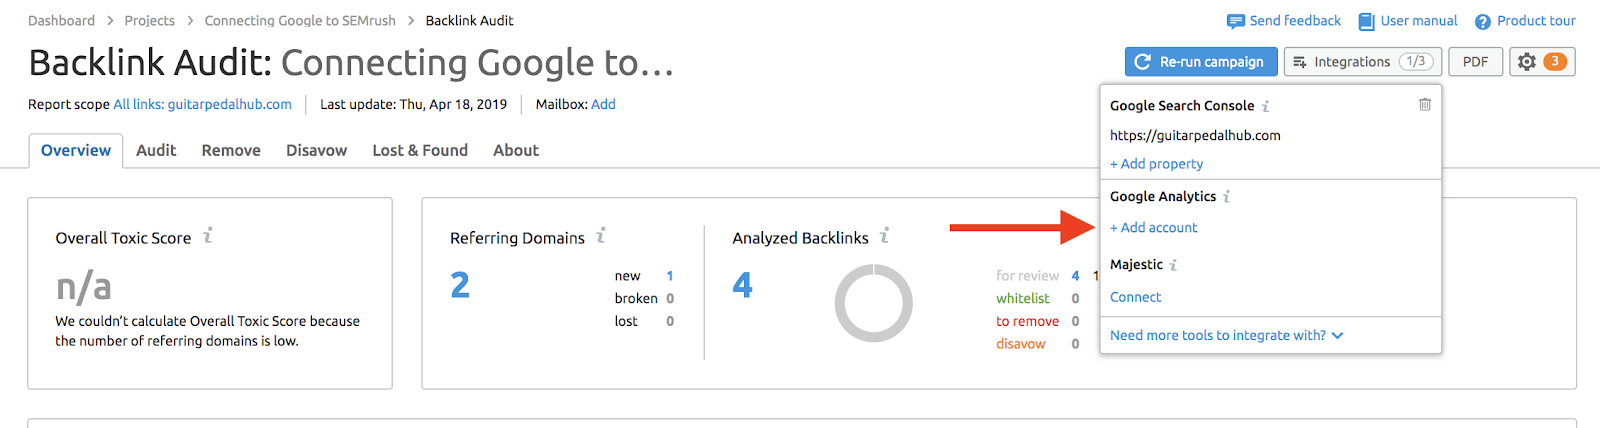
Task: Export report with PDF button
Action: coord(1475,62)
